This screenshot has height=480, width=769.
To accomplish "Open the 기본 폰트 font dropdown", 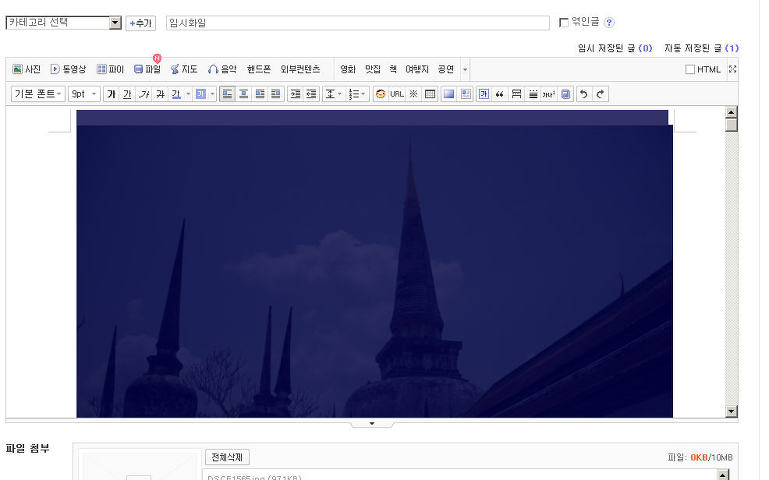I will tap(38, 94).
